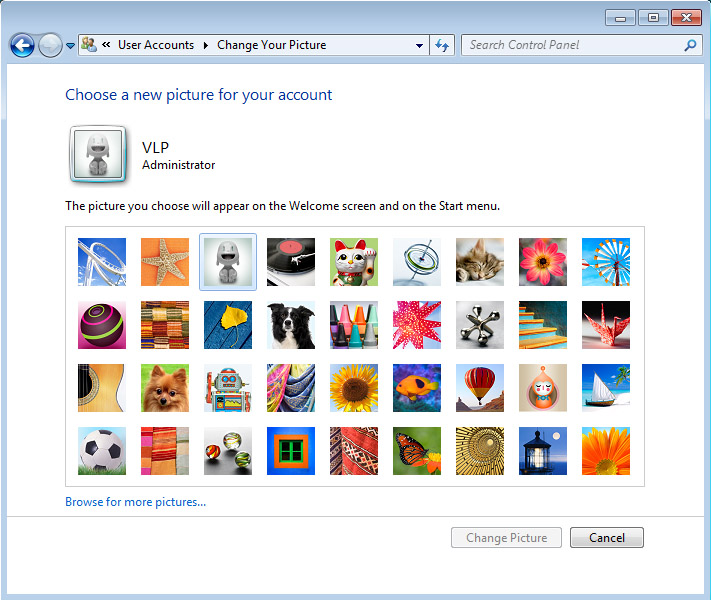Select the sailboat on beach picture
Screen dimensions: 711x600
pyautogui.click(x=606, y=388)
